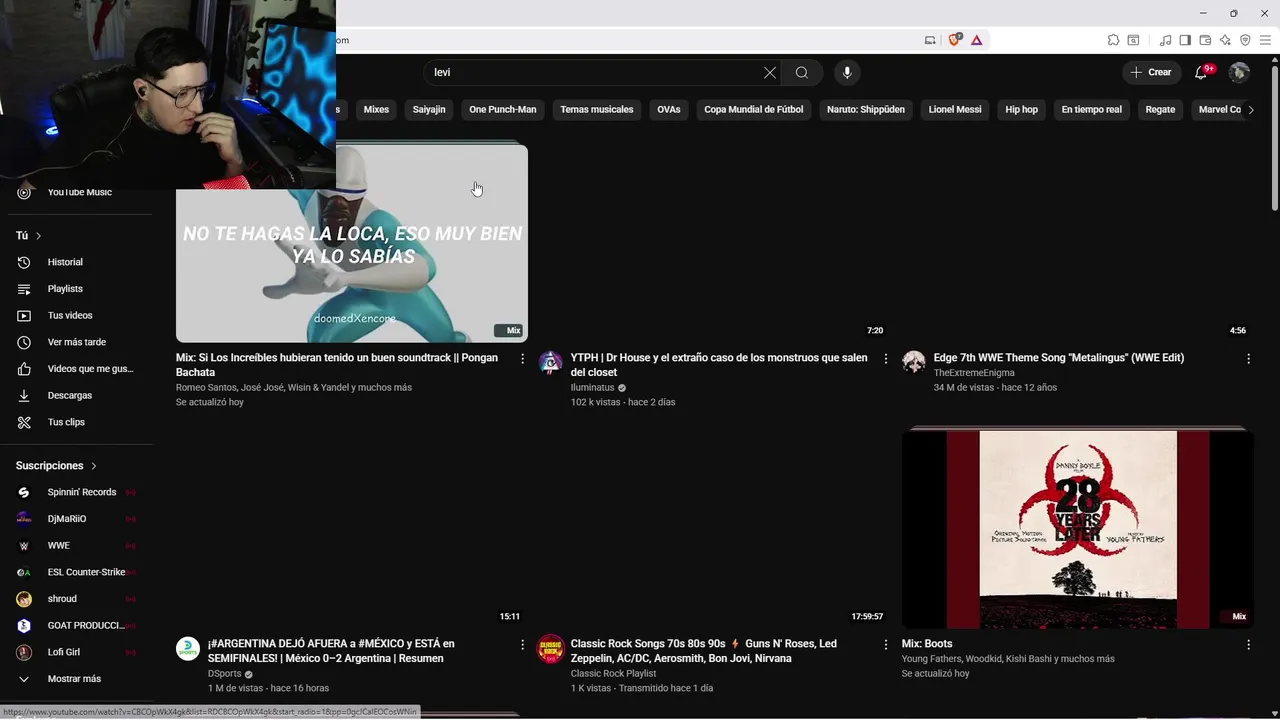Open the browser extensions puzzle icon
This screenshot has height=720, width=1280.
tap(1113, 40)
